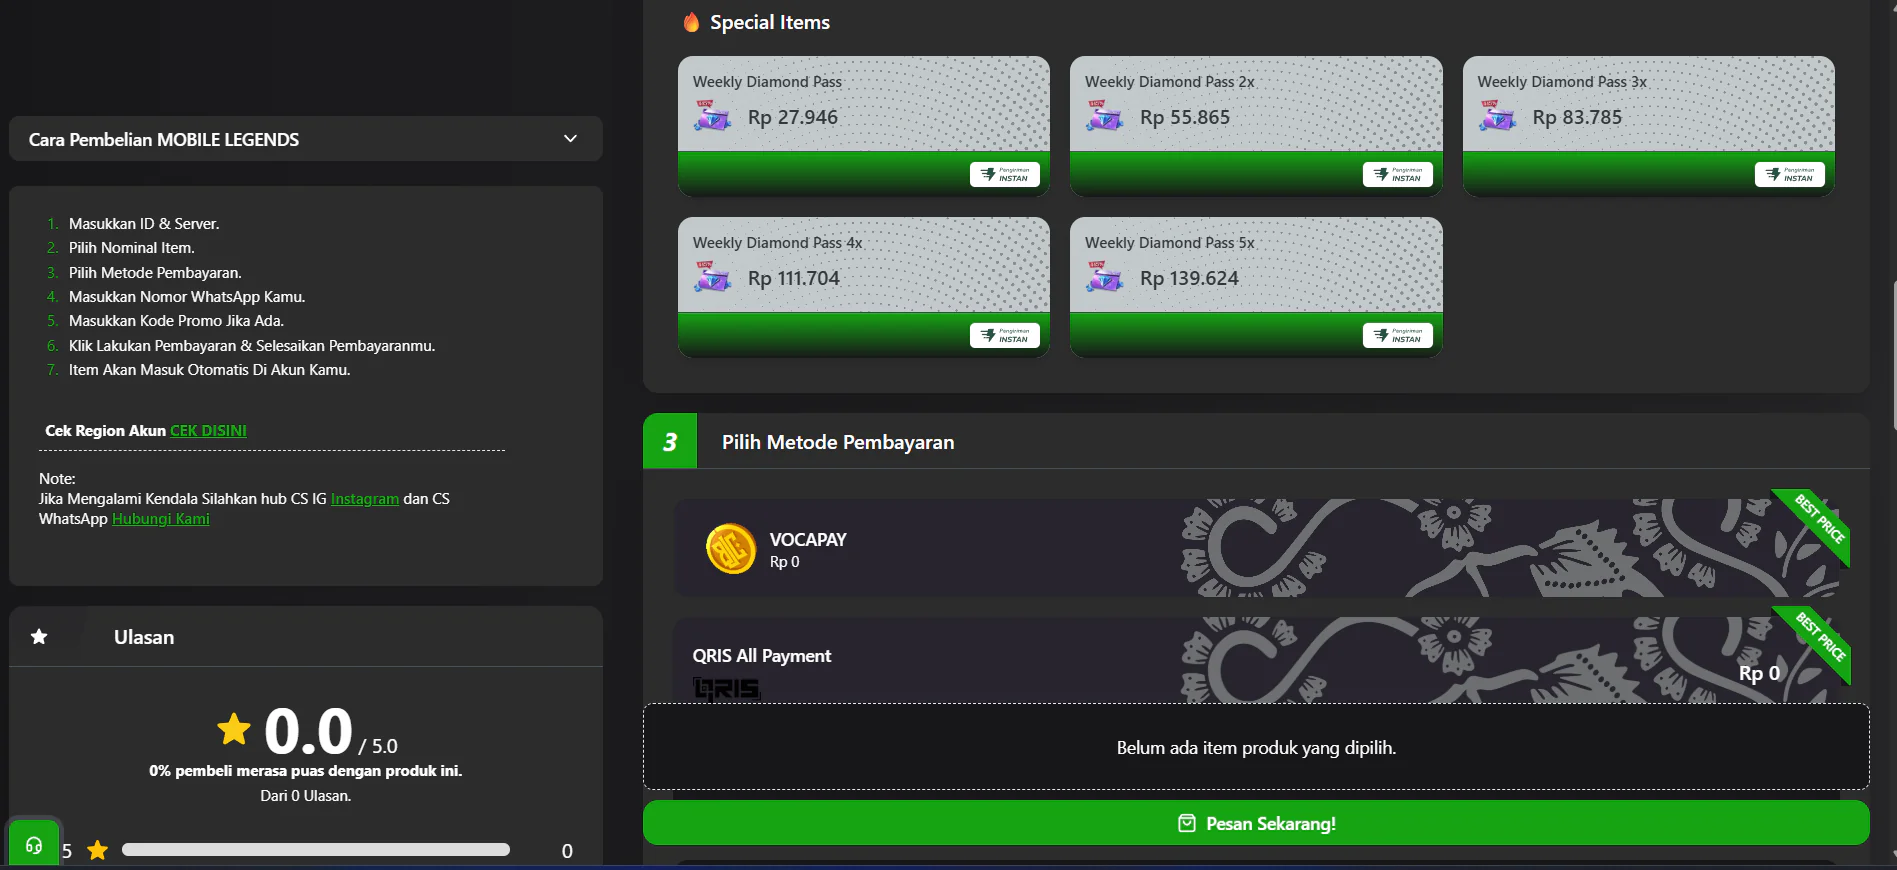The width and height of the screenshot is (1897, 870).
Task: Click the price Rp 83.785
Action: (x=1577, y=117)
